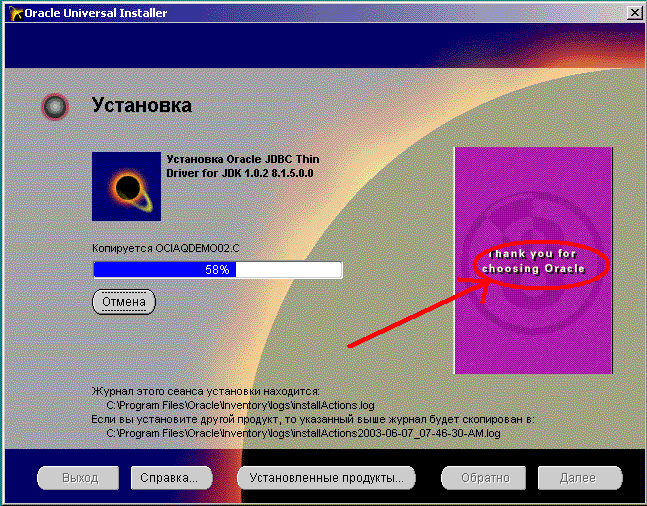Click the Выход button

coord(78,478)
